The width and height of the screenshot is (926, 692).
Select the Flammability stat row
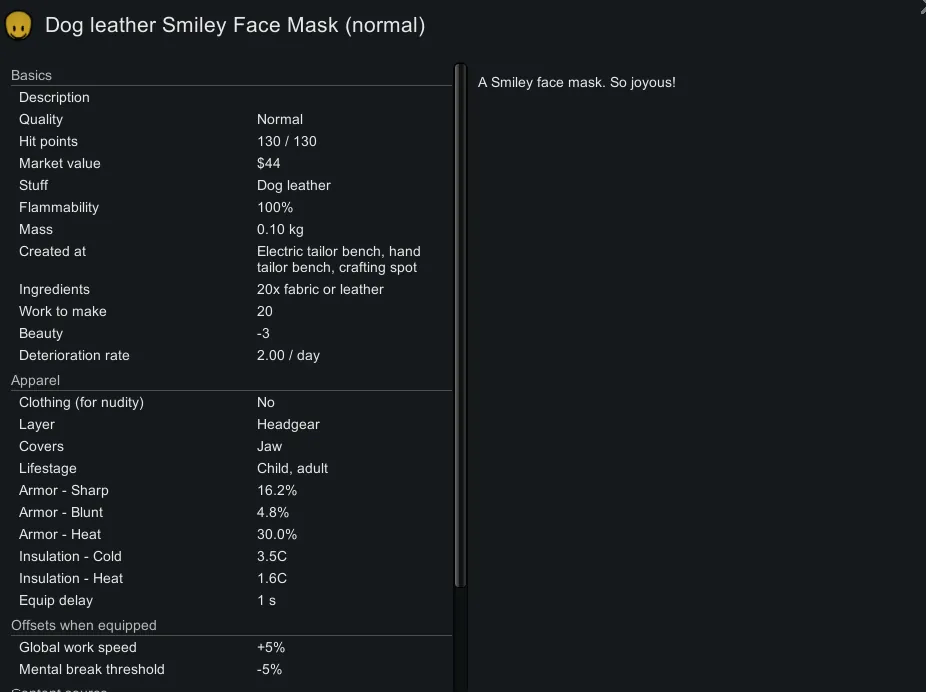(232, 207)
